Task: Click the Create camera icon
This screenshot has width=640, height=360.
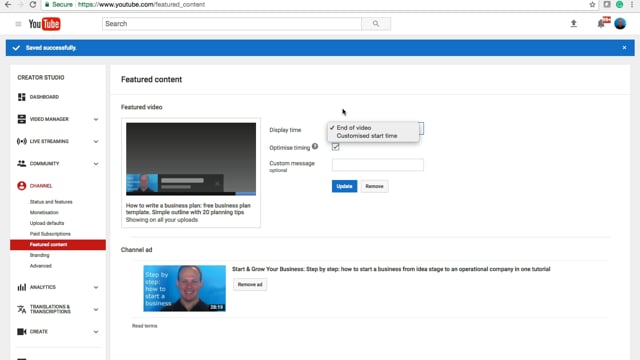Action: pos(22,331)
